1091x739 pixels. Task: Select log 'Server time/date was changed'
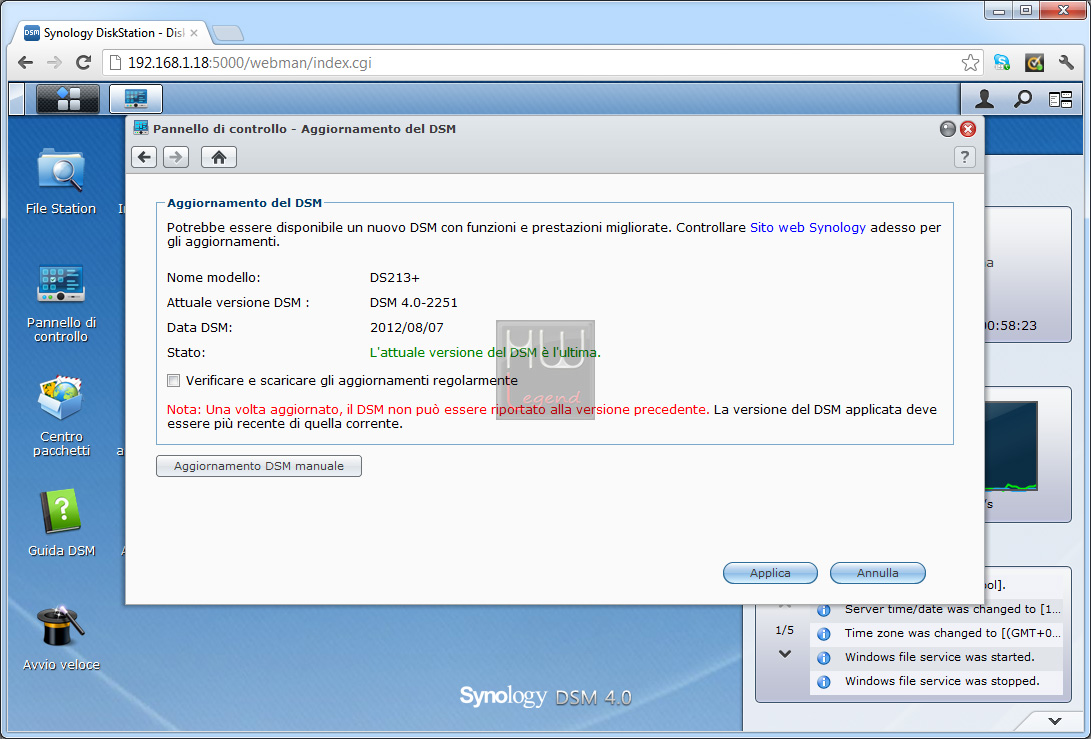pyautogui.click(x=937, y=610)
